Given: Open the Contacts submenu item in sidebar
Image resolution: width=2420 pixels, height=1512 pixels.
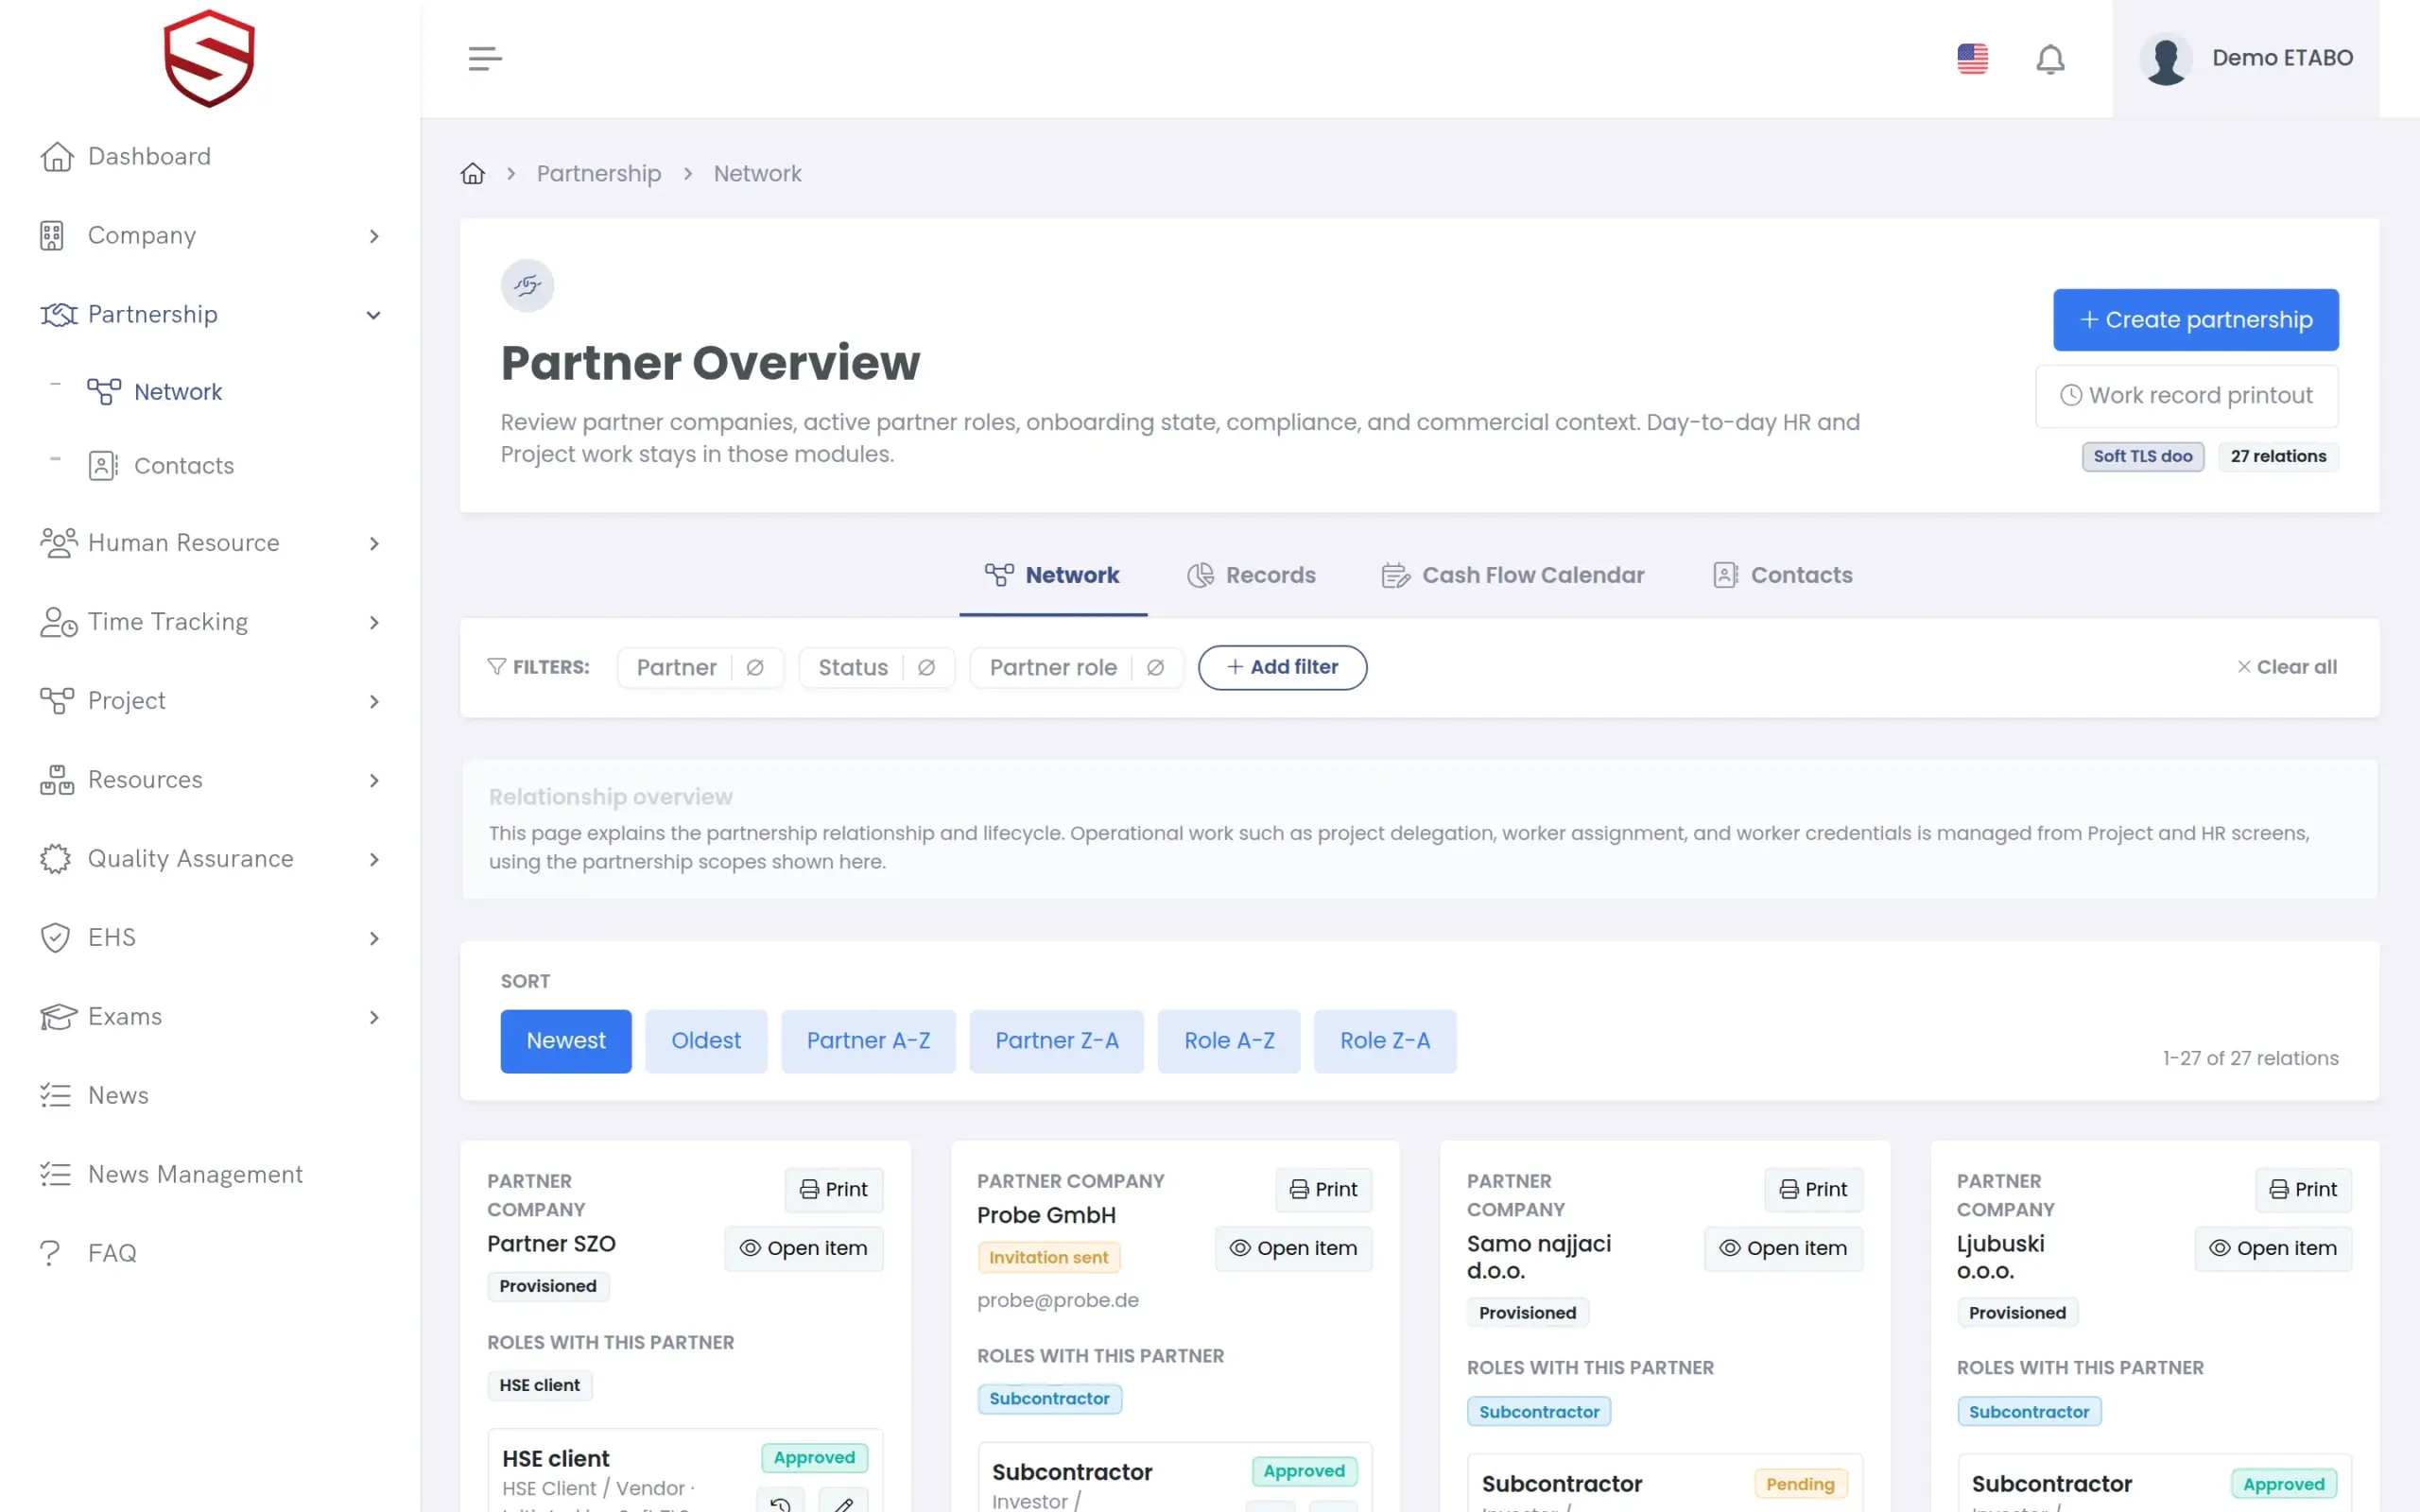Looking at the screenshot, I should pos(162,466).
